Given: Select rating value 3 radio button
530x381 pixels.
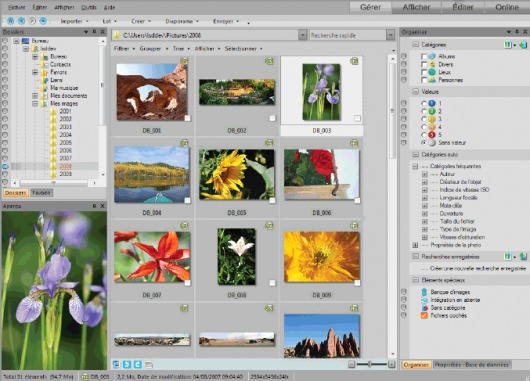Looking at the screenshot, I should 424,119.
